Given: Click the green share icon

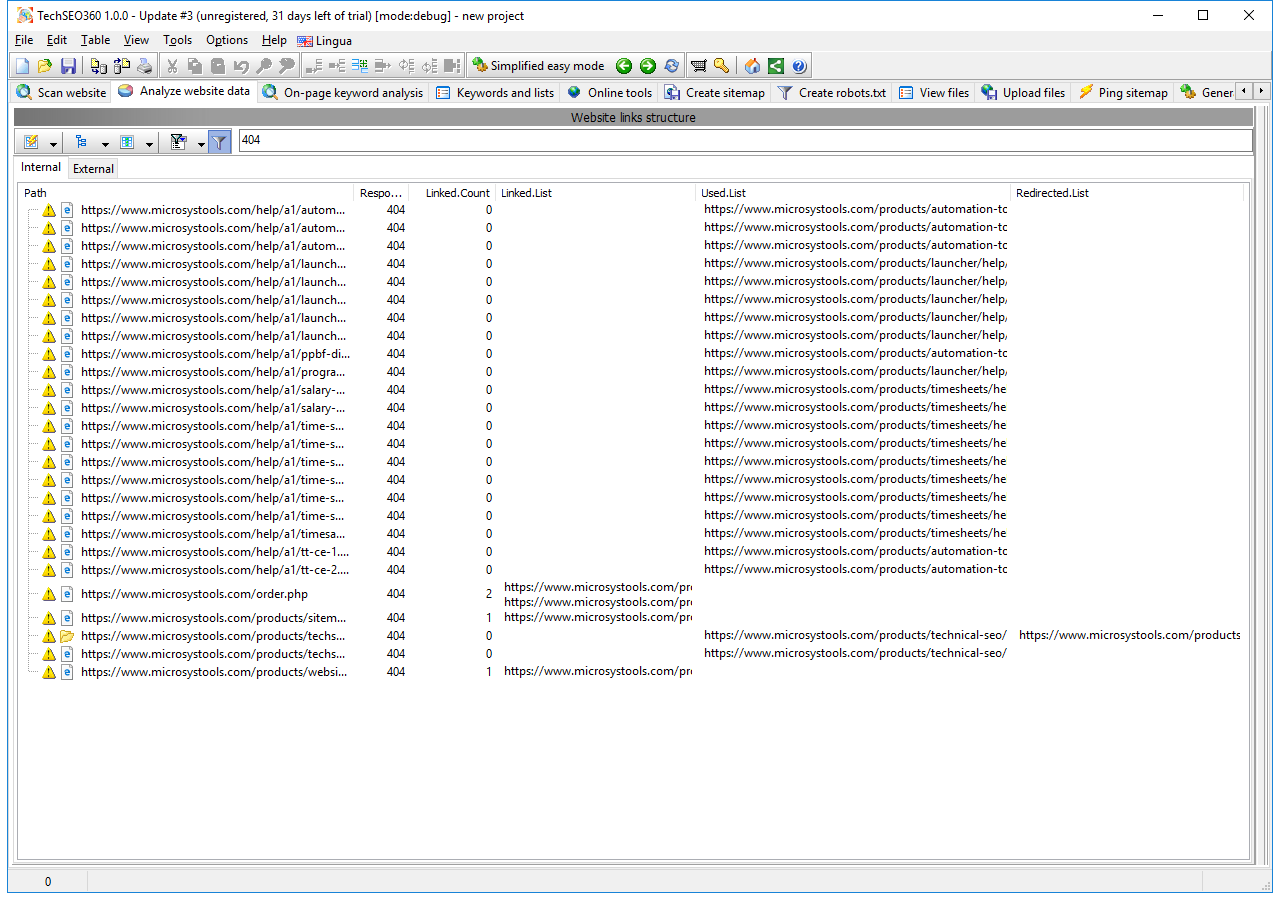Looking at the screenshot, I should coord(776,66).
